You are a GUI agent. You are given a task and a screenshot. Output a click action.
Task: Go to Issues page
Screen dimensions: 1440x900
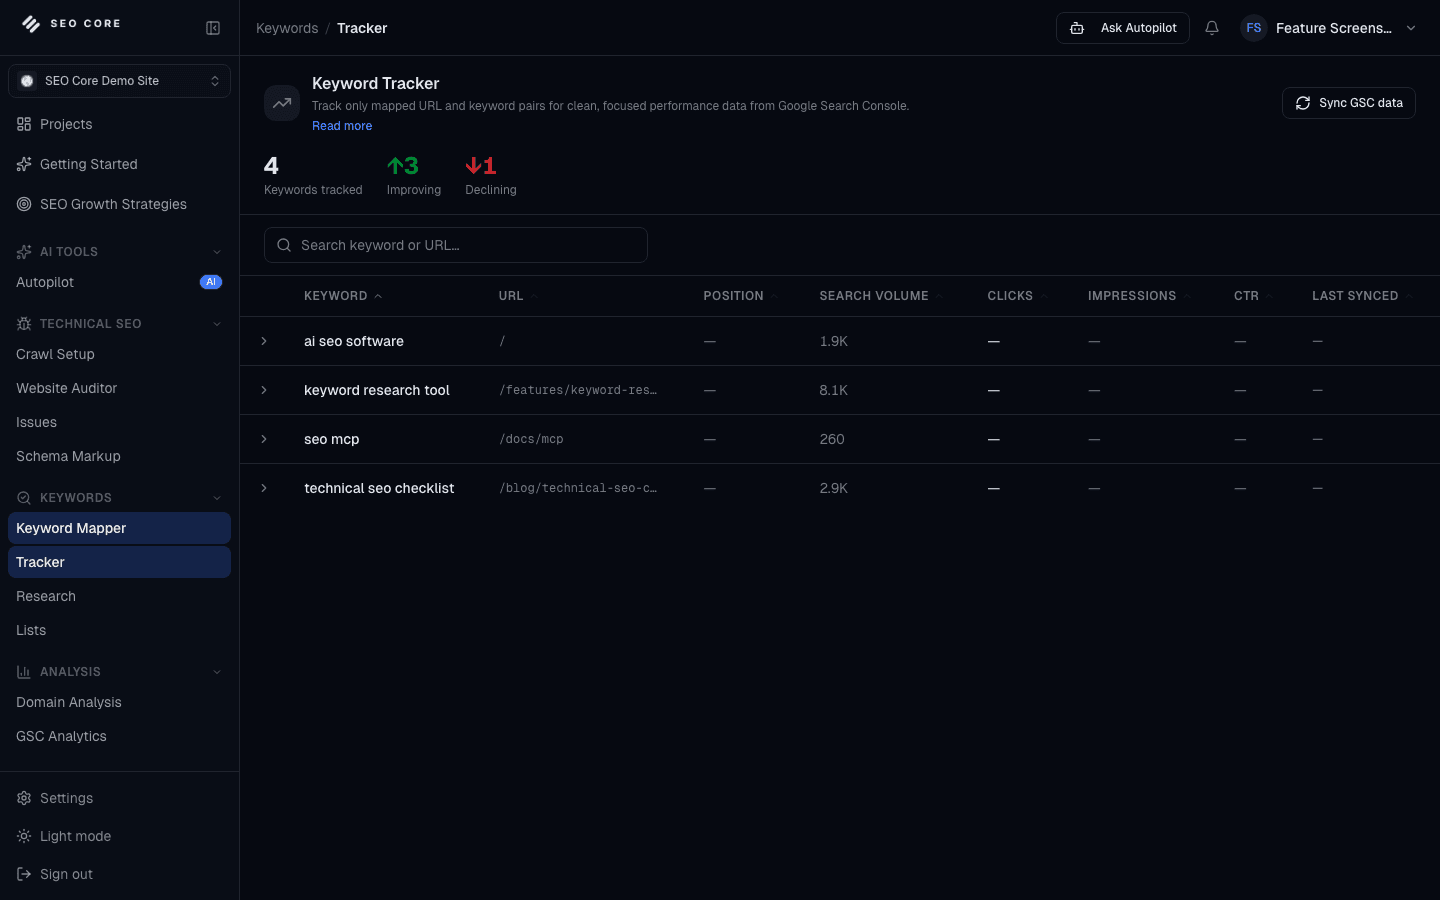pyautogui.click(x=120, y=422)
